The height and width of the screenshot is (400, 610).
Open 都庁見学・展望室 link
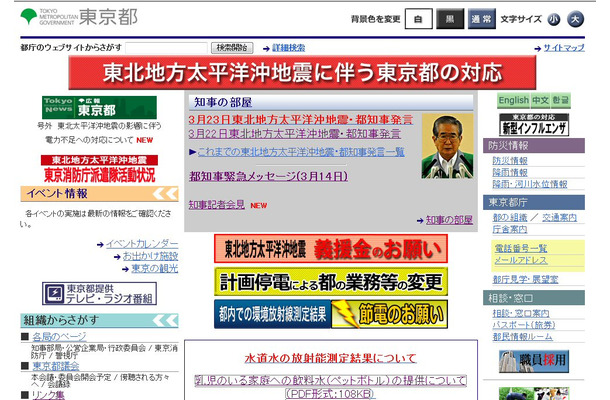pos(525,279)
